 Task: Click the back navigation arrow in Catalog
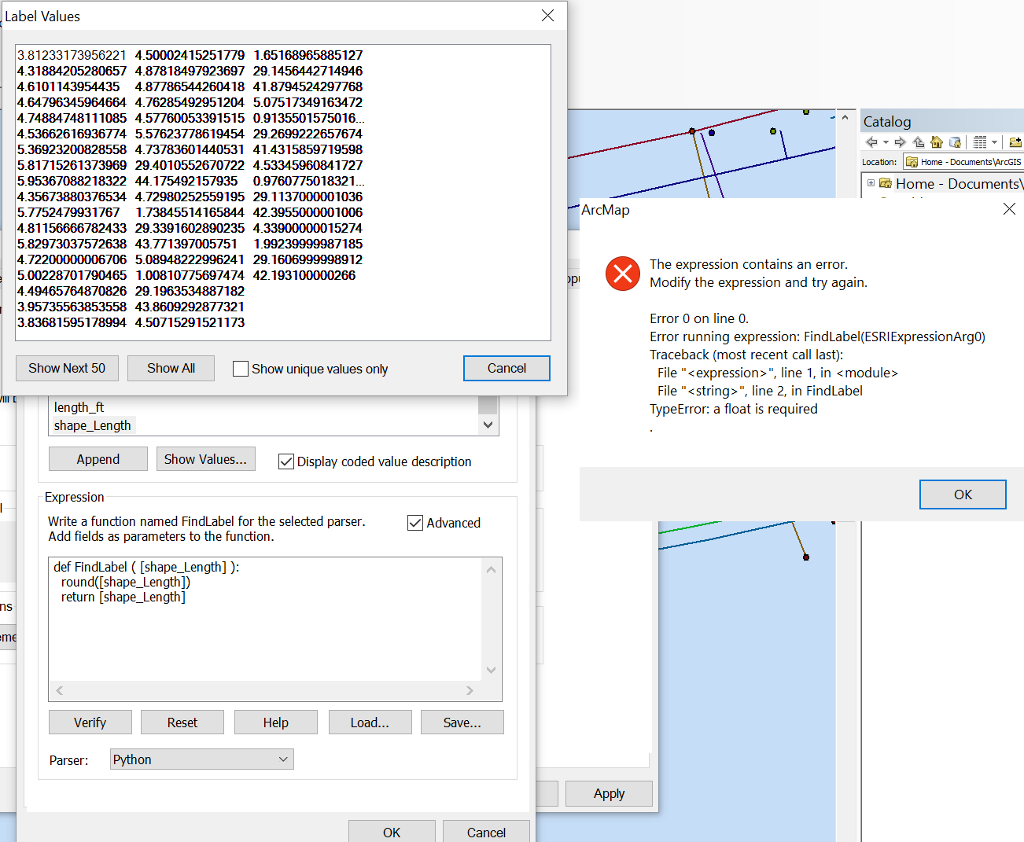[x=871, y=141]
